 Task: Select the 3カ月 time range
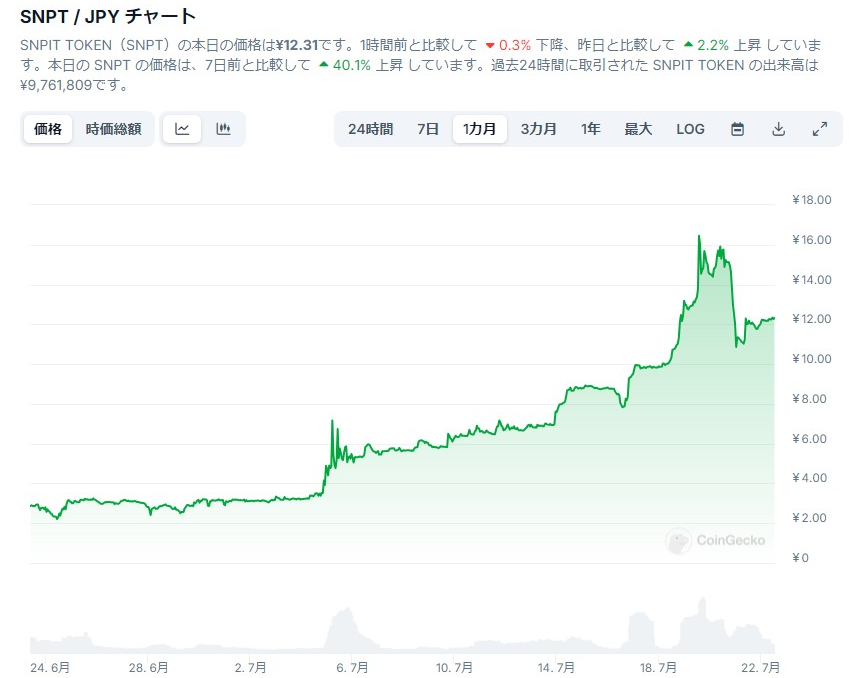pos(539,129)
